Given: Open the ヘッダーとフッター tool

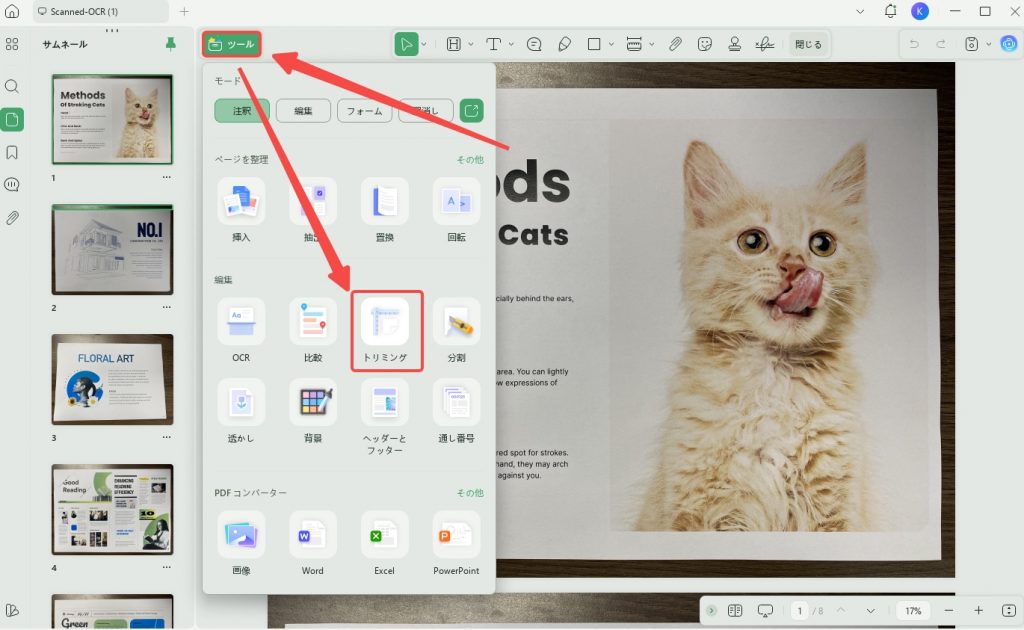Looking at the screenshot, I should (x=385, y=417).
